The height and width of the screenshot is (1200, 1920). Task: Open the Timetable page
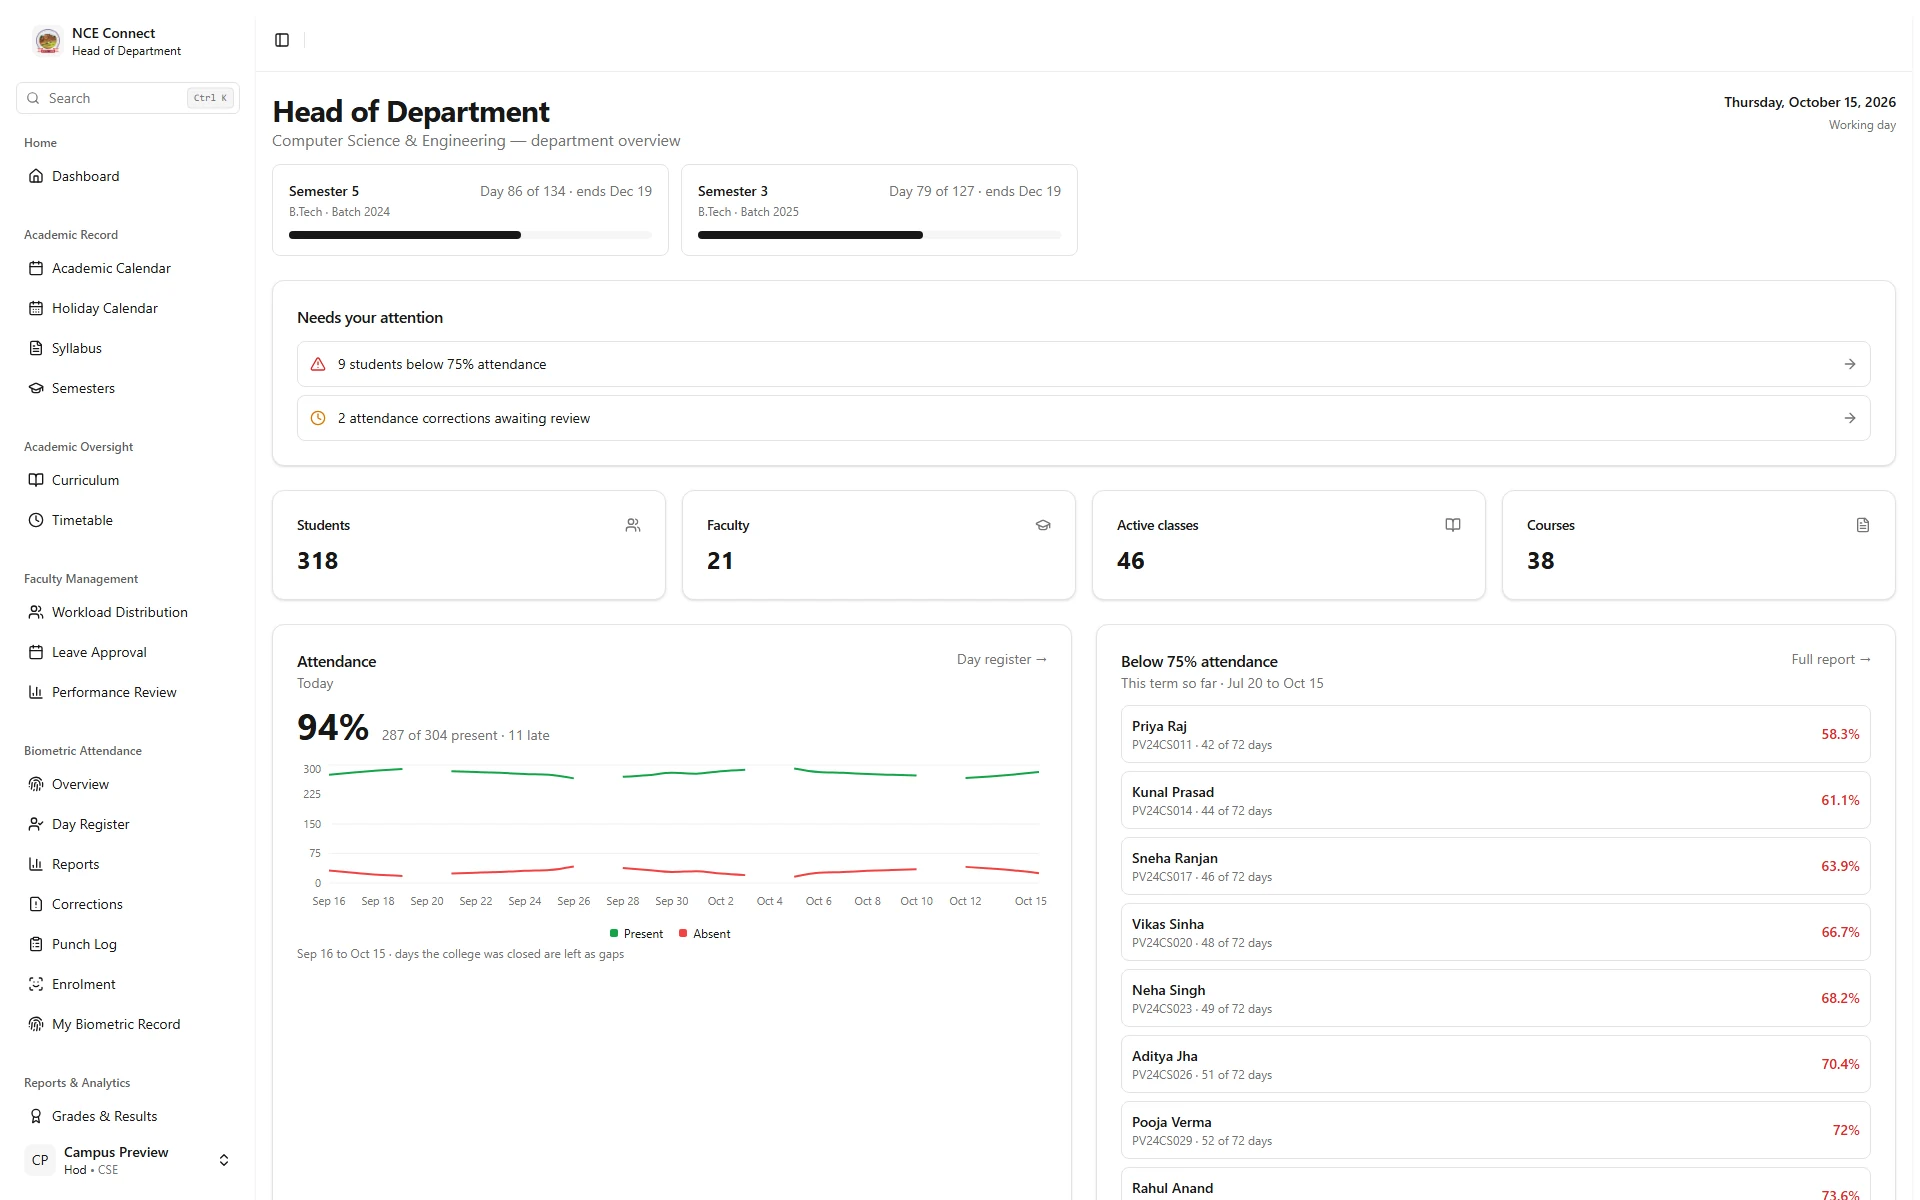(128, 520)
